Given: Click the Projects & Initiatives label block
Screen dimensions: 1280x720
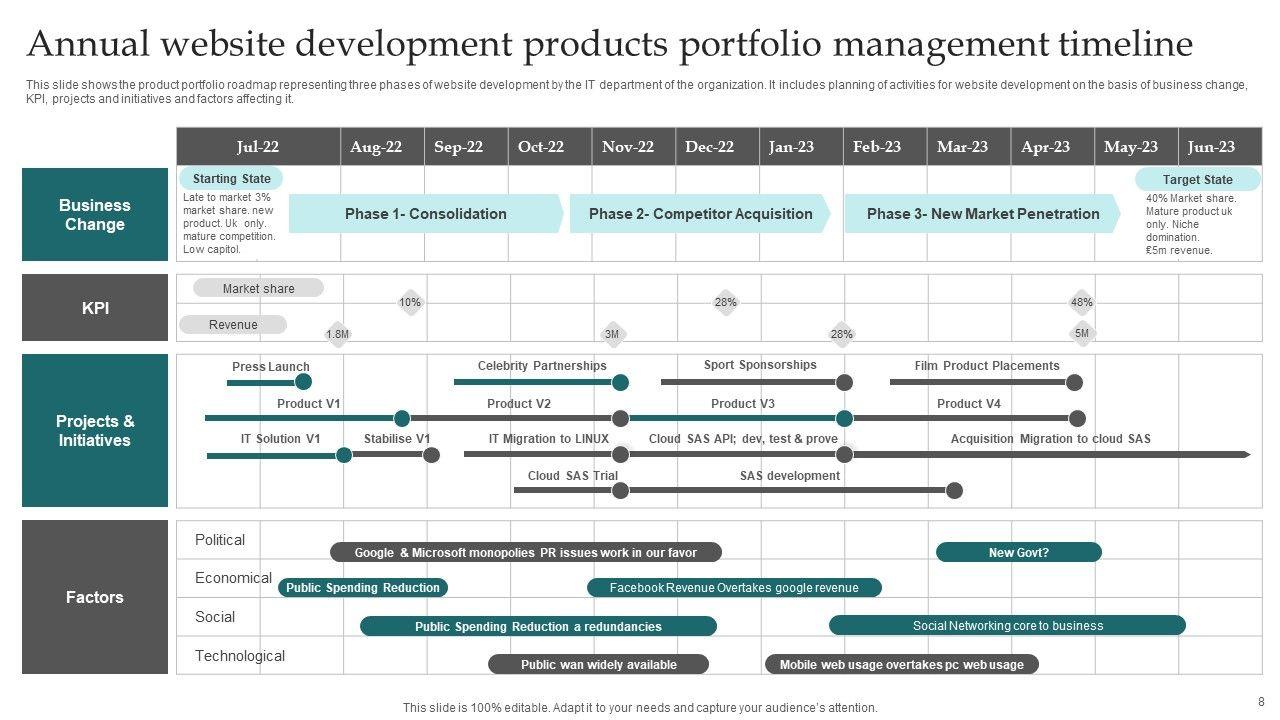Looking at the screenshot, I should coord(95,431).
